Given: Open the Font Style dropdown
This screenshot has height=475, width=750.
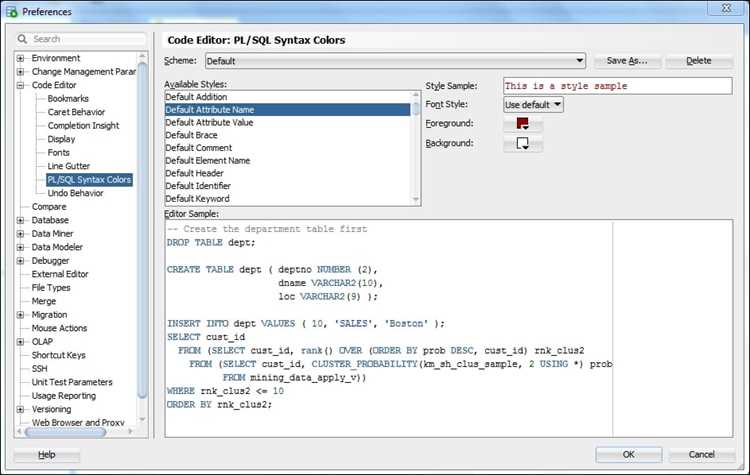Looking at the screenshot, I should coord(533,105).
